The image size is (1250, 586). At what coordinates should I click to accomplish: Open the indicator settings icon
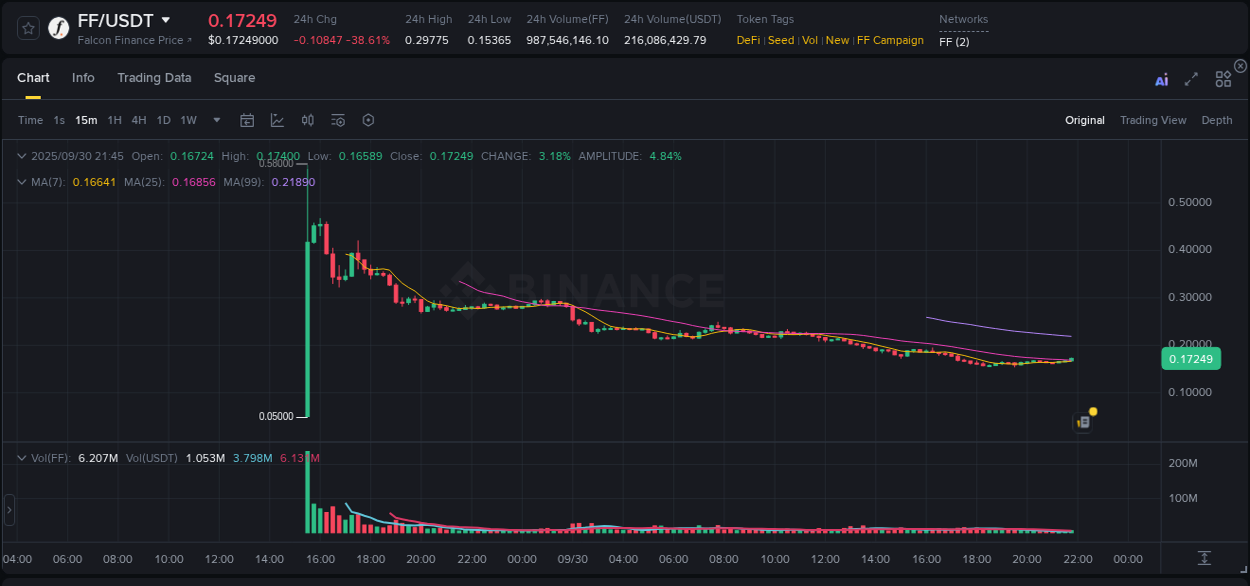(x=337, y=119)
